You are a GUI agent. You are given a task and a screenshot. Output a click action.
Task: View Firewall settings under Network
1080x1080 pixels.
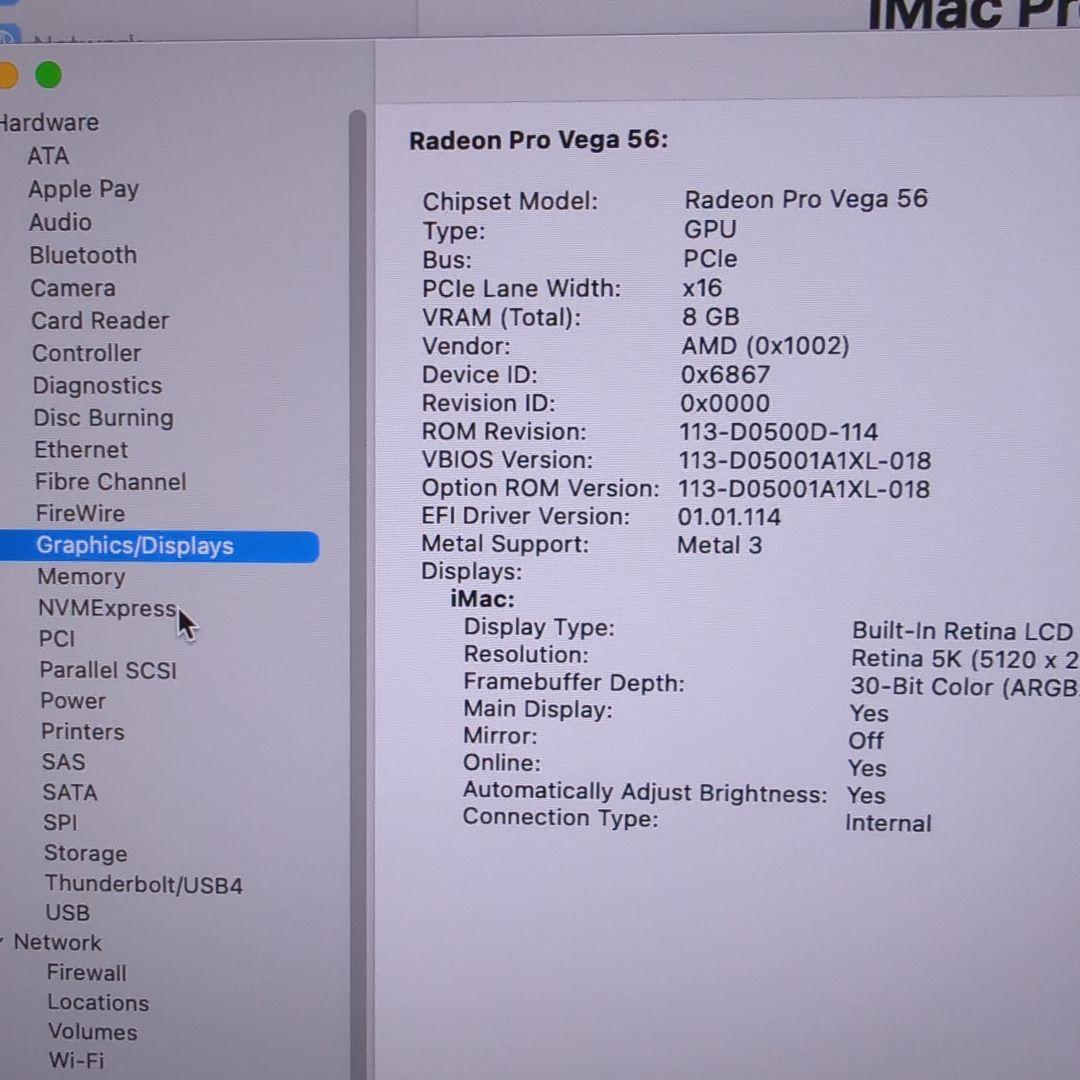86,972
